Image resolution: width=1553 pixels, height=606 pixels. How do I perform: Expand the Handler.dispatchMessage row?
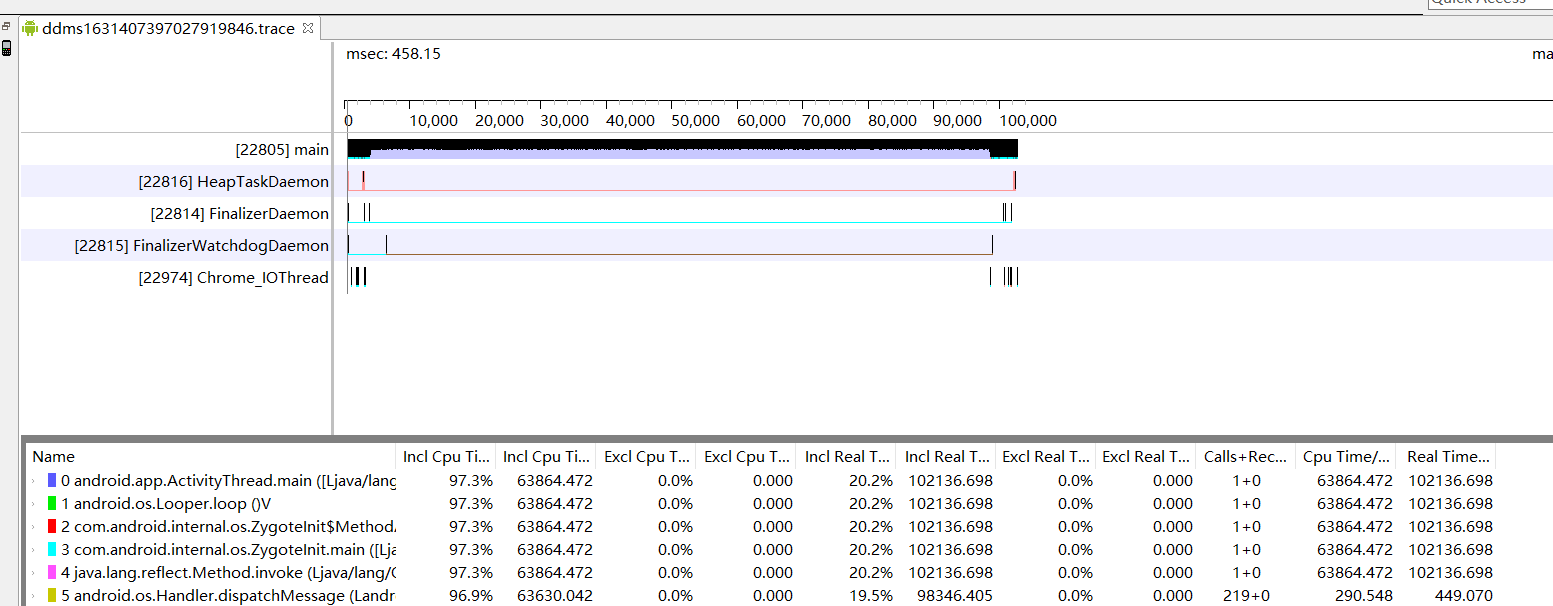tap(35, 596)
